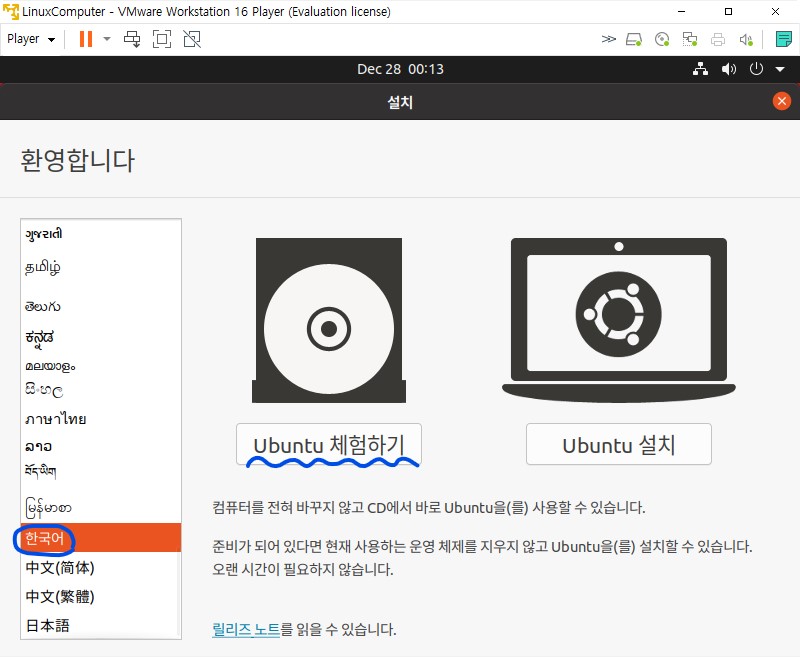Select the Kannada language entry ಕನ್ನಡ

[x=101, y=337]
